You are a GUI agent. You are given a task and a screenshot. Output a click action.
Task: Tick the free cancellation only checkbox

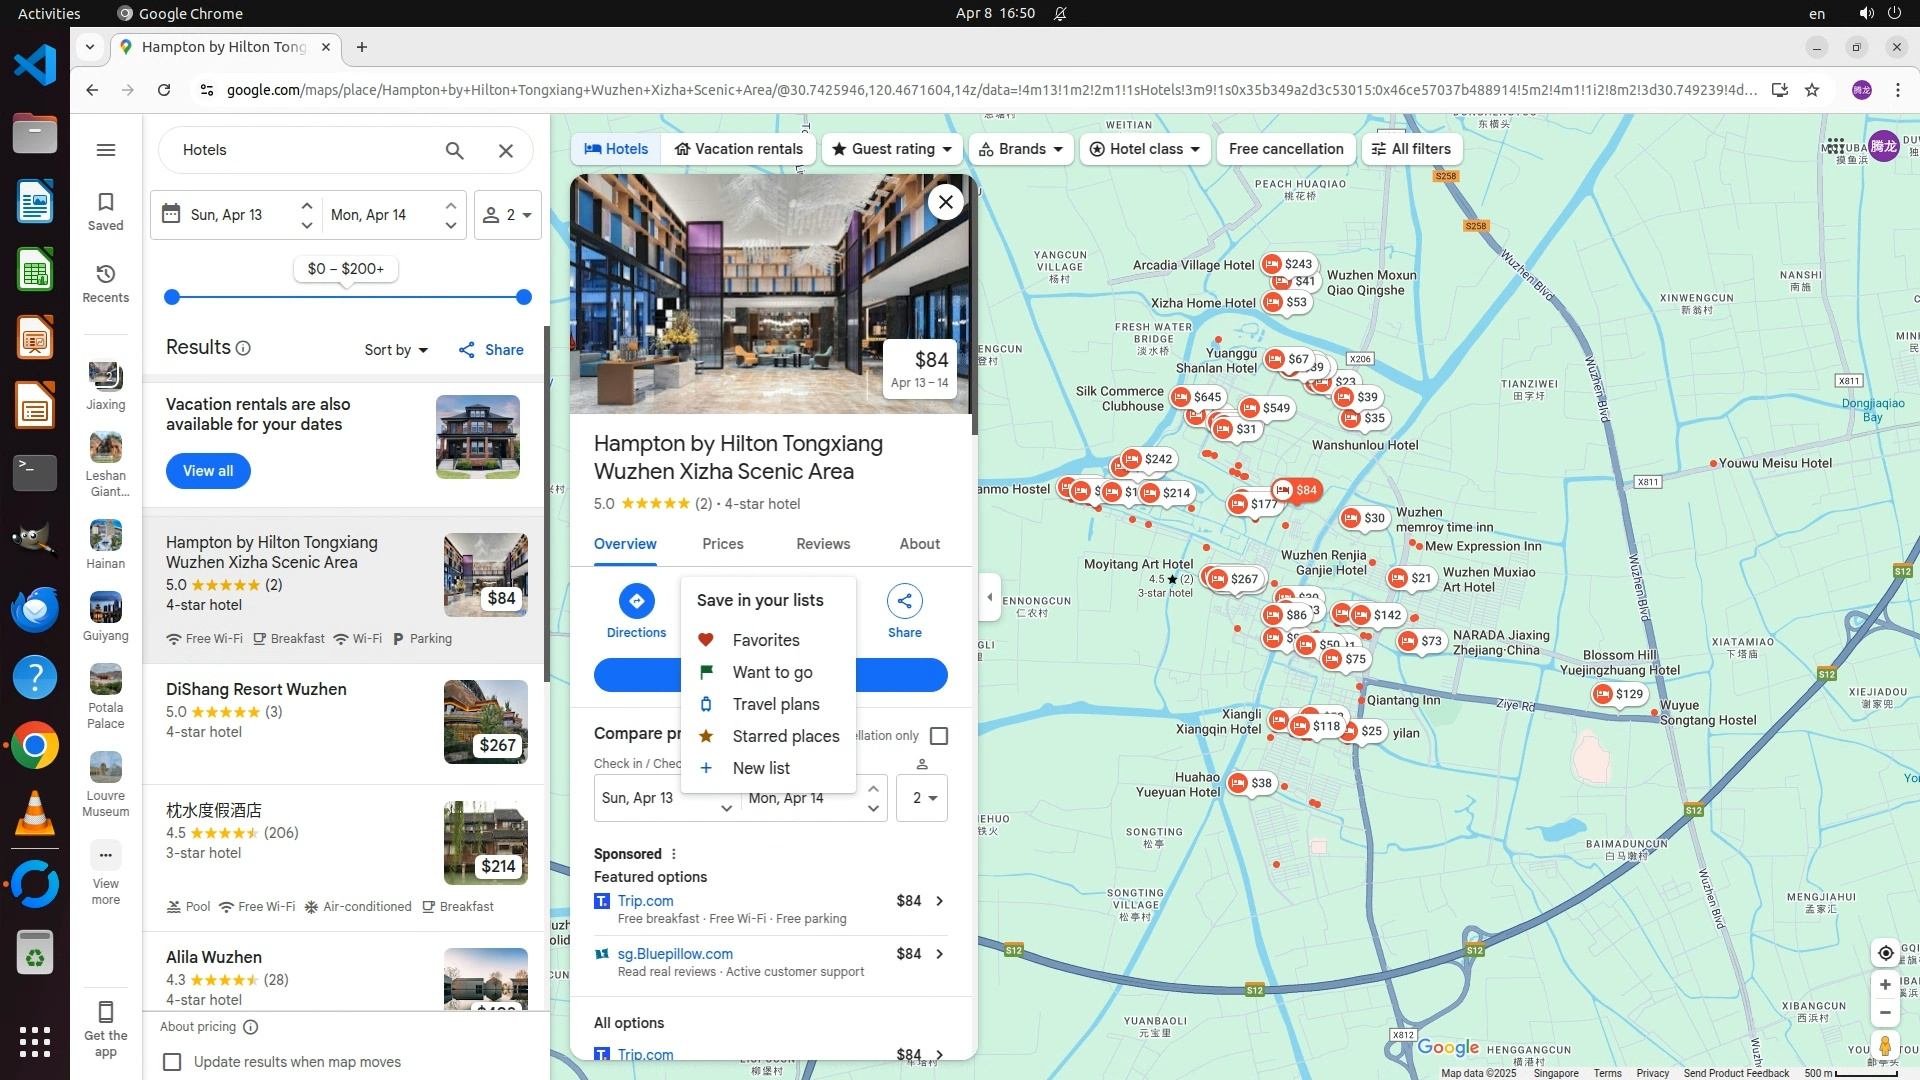[x=938, y=736]
